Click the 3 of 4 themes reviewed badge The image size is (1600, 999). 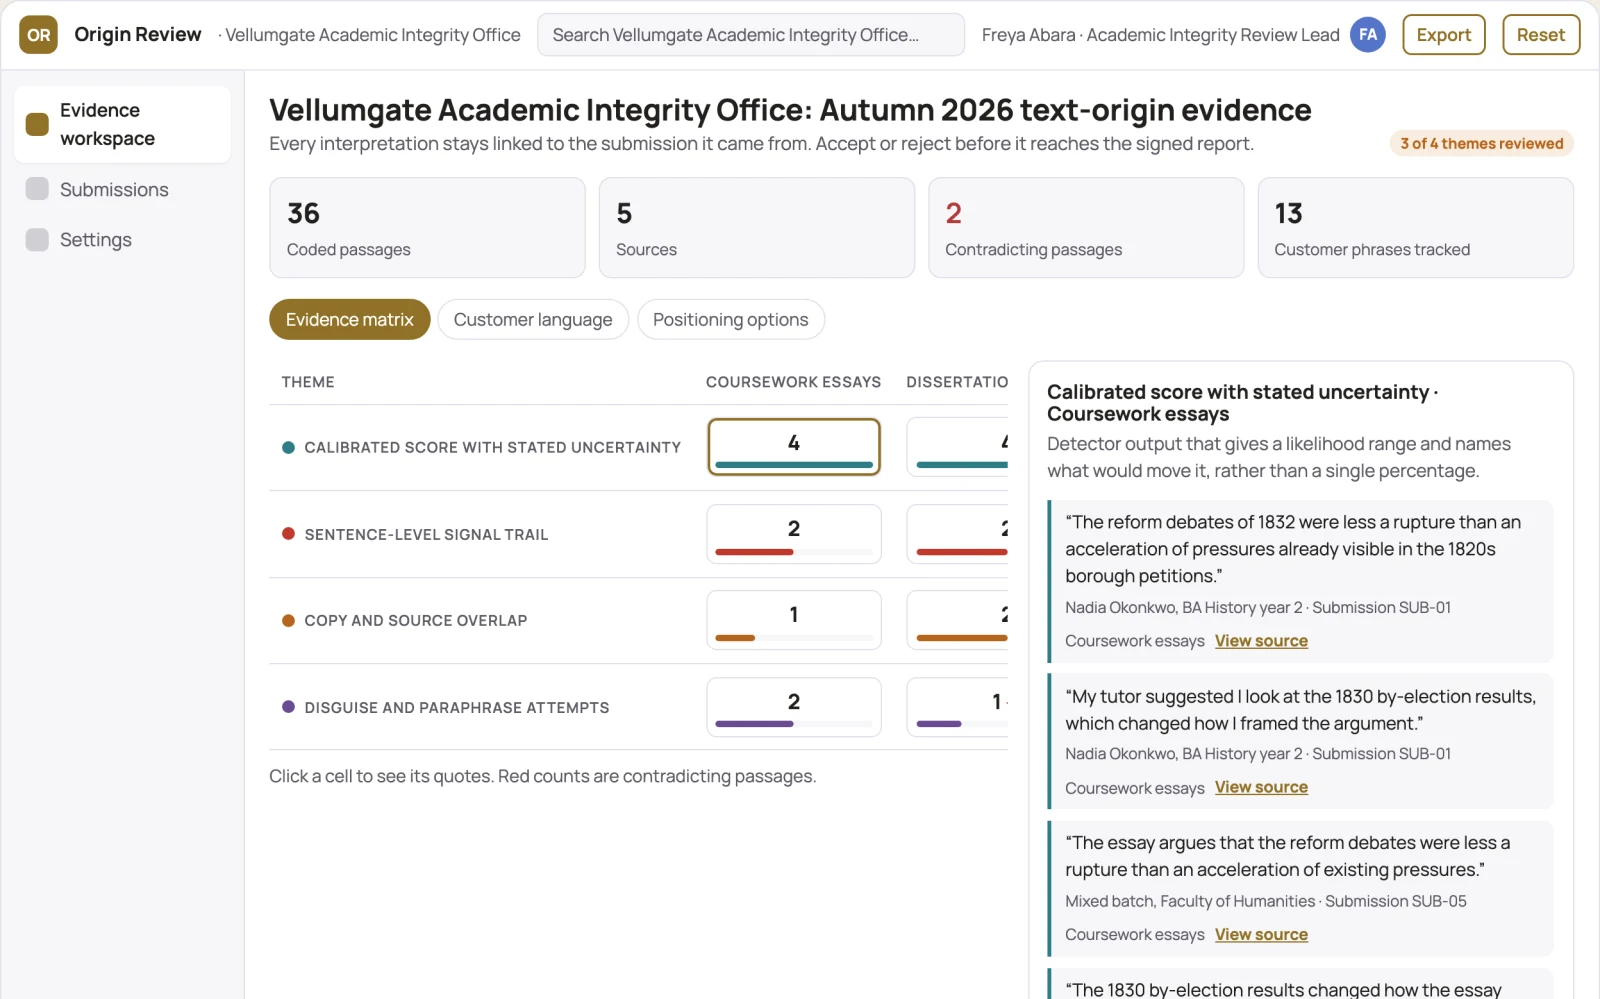tap(1482, 144)
